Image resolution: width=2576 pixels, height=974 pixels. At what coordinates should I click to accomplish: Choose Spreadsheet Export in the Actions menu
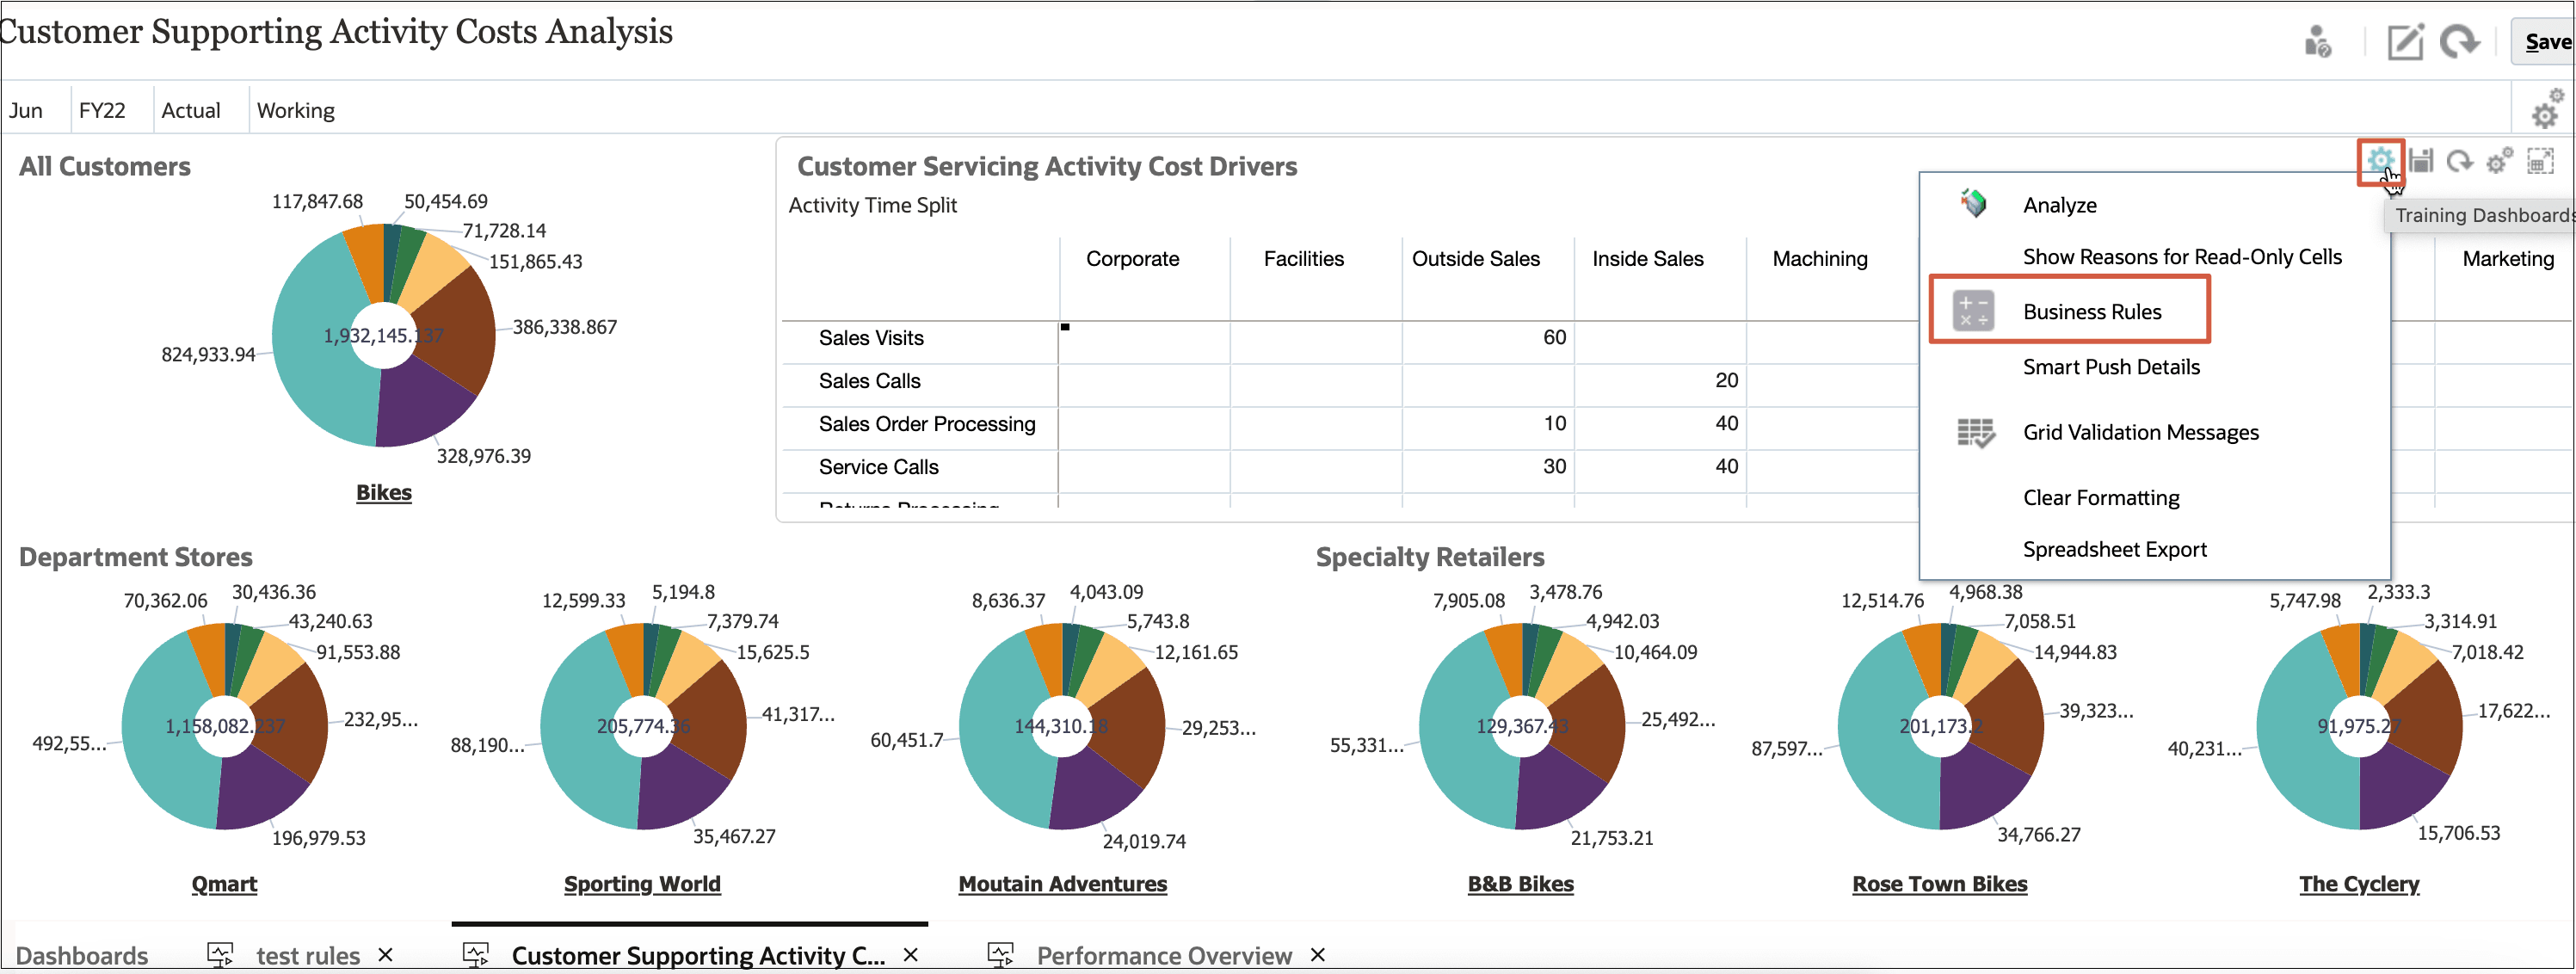point(2114,548)
